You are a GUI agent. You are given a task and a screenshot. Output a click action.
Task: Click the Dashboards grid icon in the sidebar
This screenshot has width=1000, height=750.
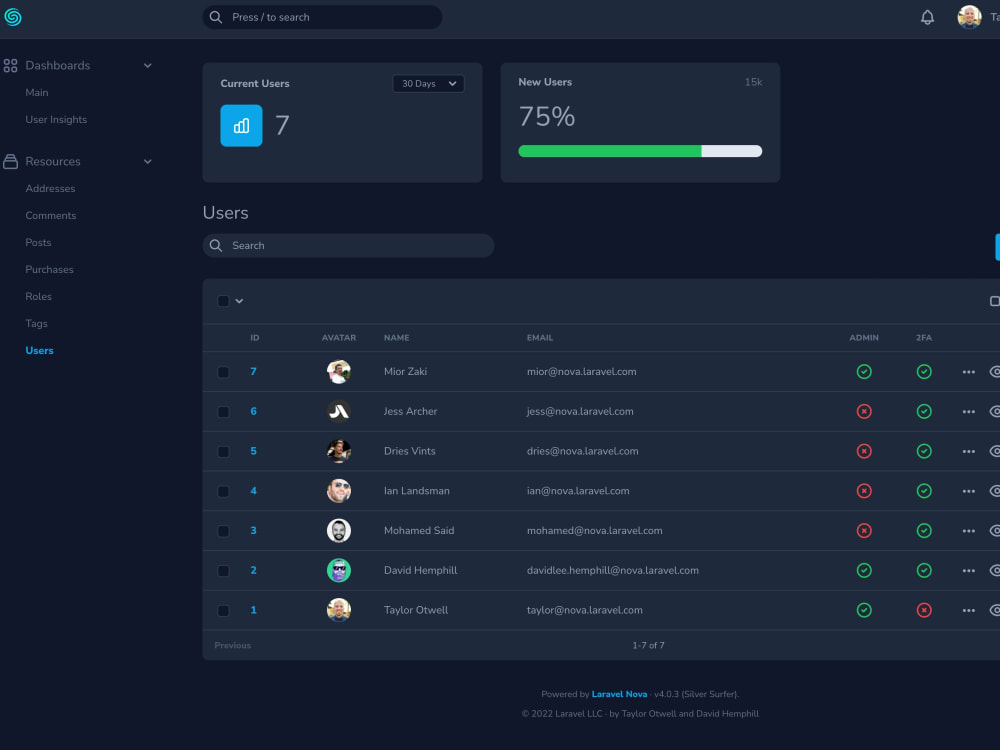point(10,65)
